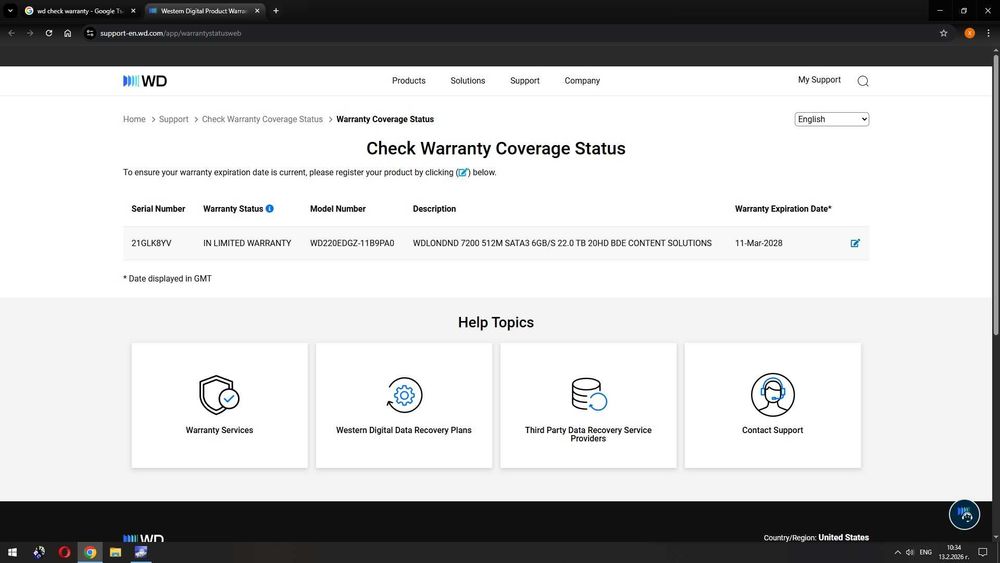Image resolution: width=1000 pixels, height=563 pixels.
Task: Open the site search magnifier icon
Action: (863, 81)
